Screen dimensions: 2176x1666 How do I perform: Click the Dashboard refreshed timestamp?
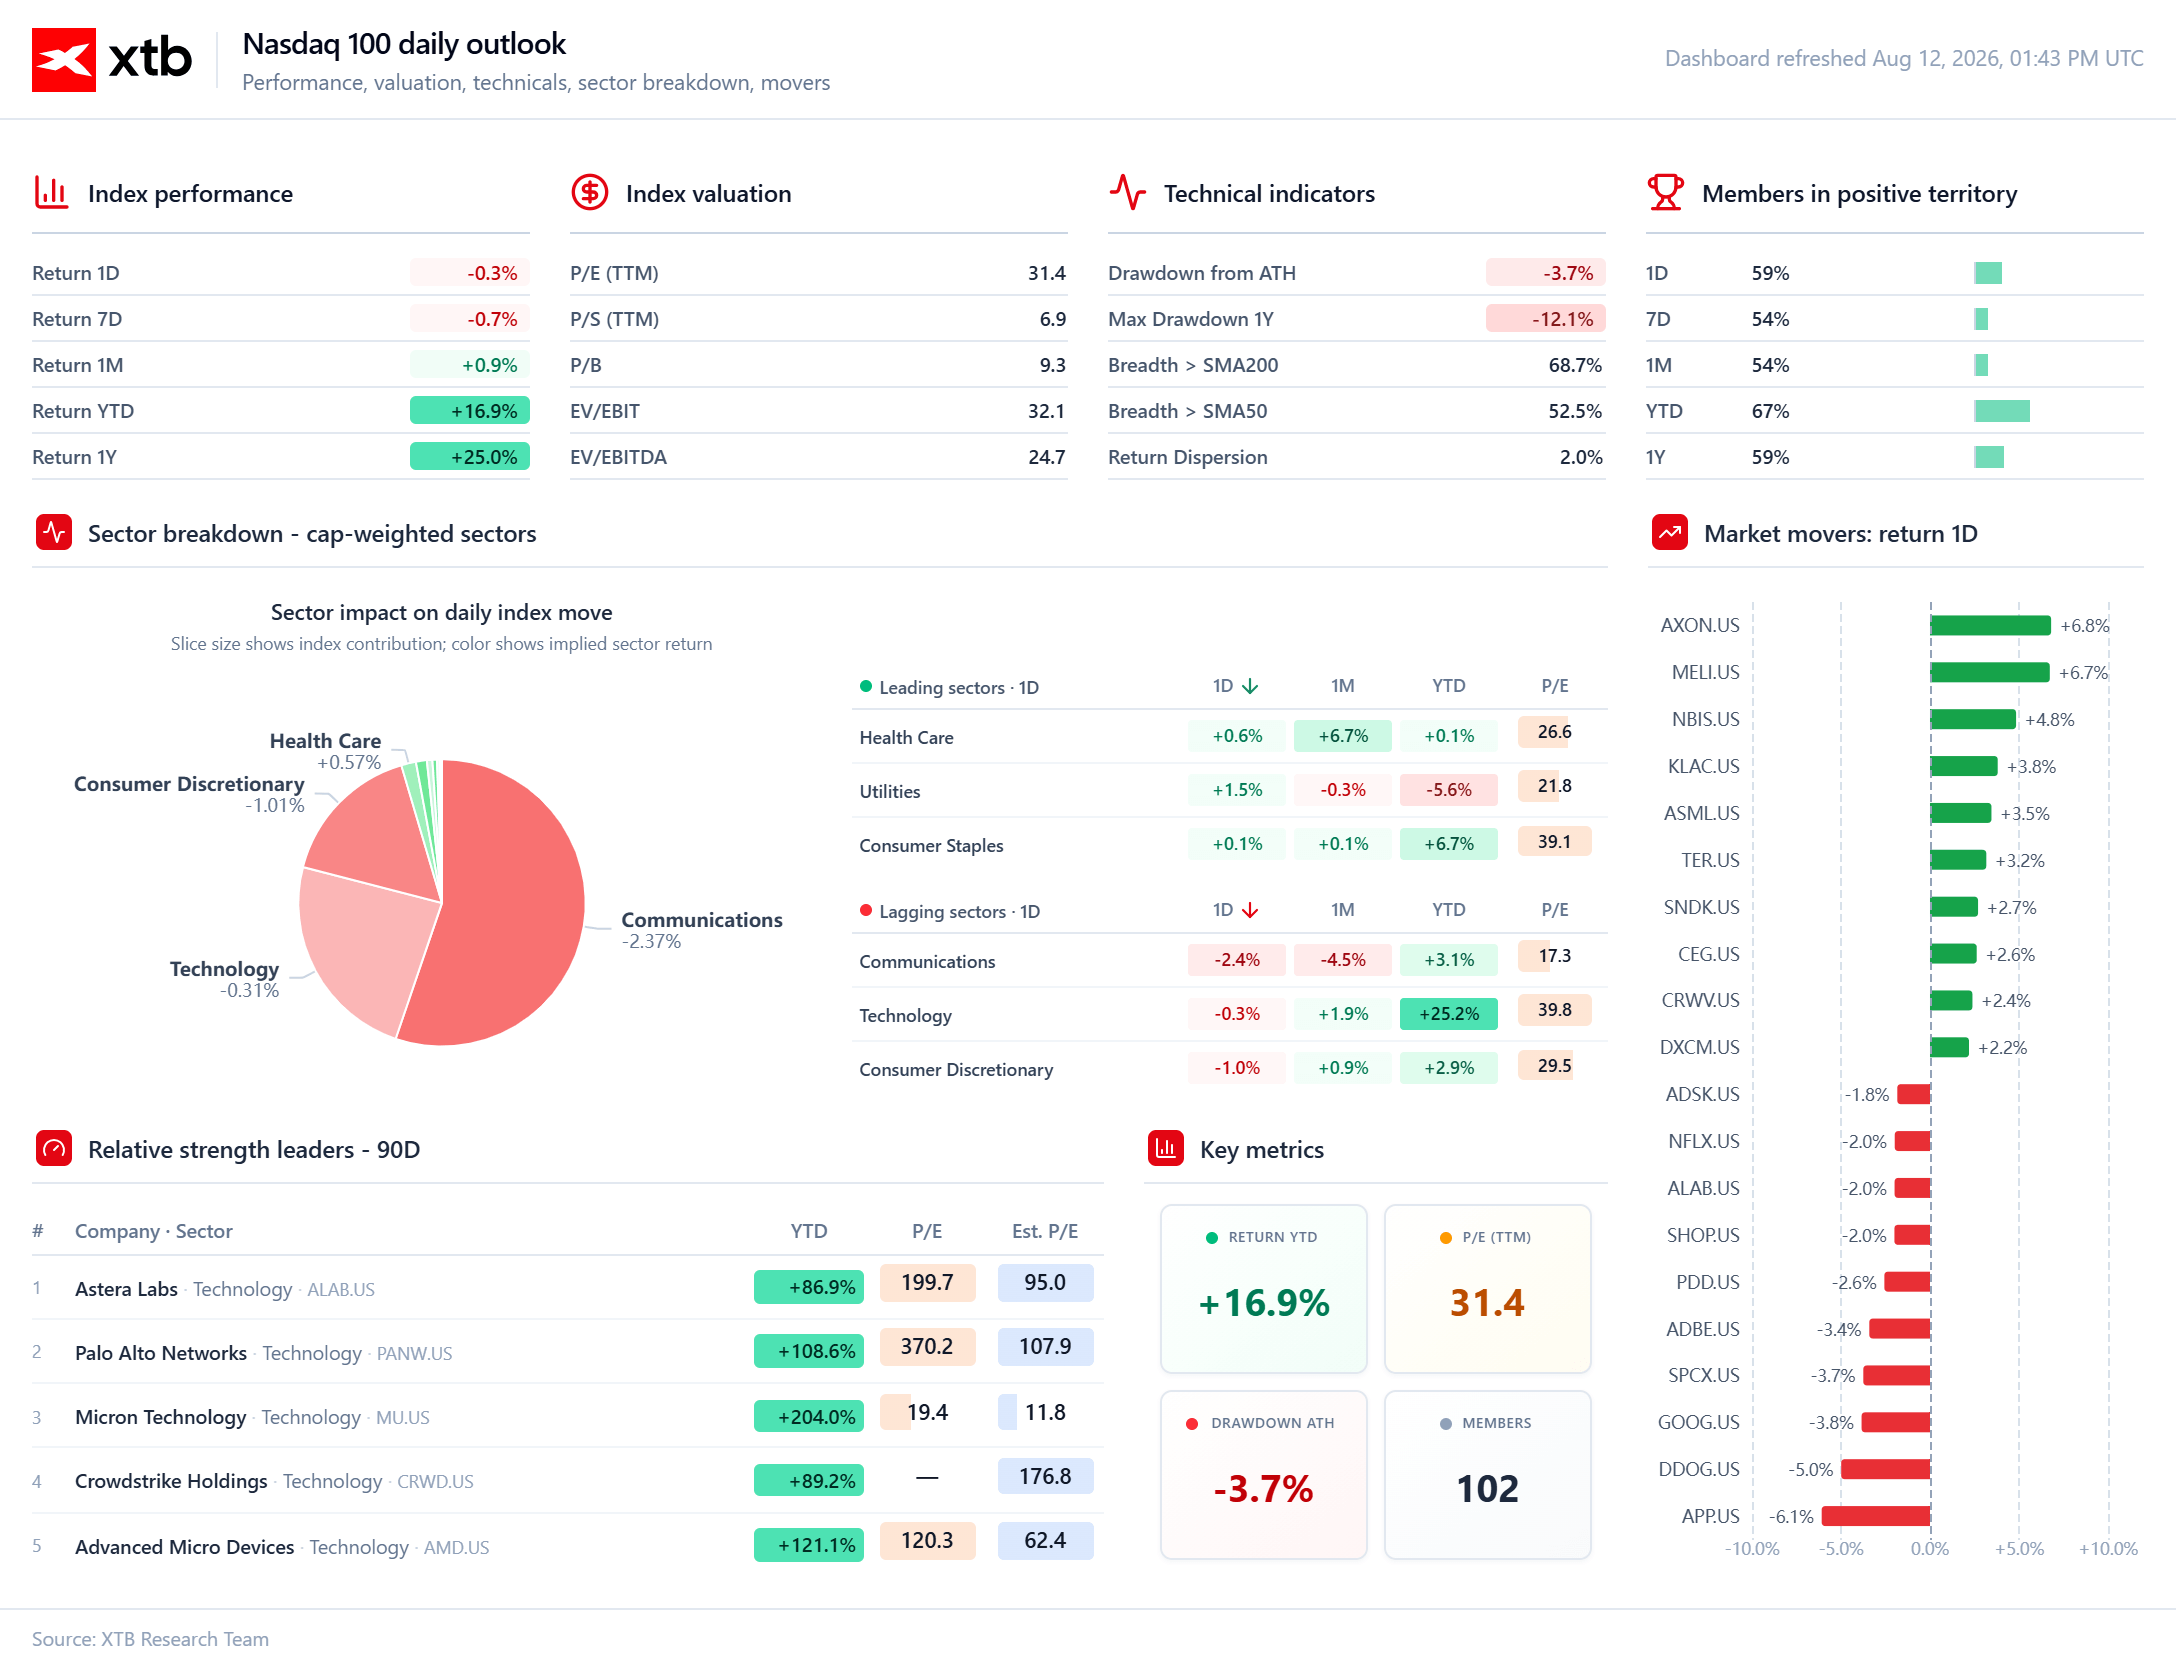pyautogui.click(x=1904, y=58)
